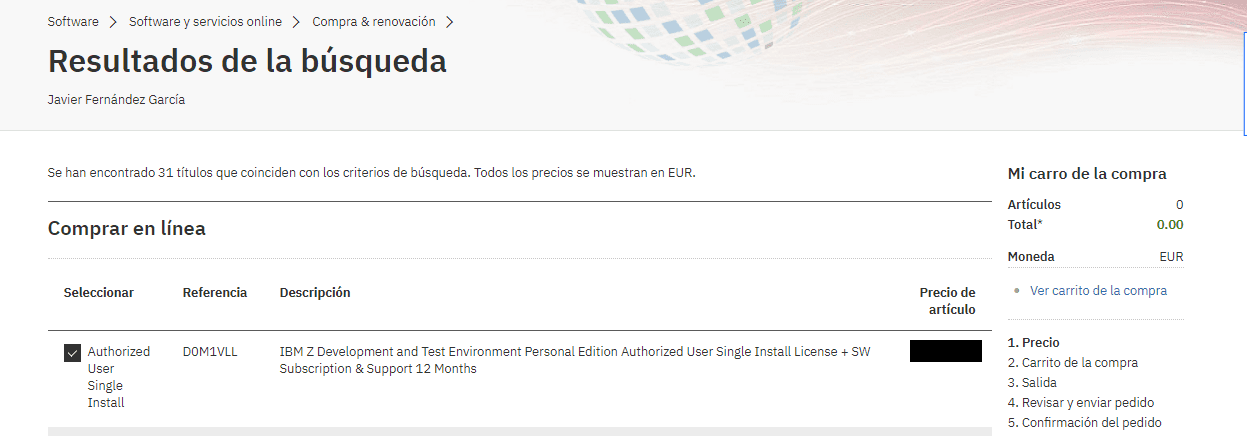The height and width of the screenshot is (436, 1247).
Task: Click the horizontal scrollbar below the results table
Action: click(520, 431)
